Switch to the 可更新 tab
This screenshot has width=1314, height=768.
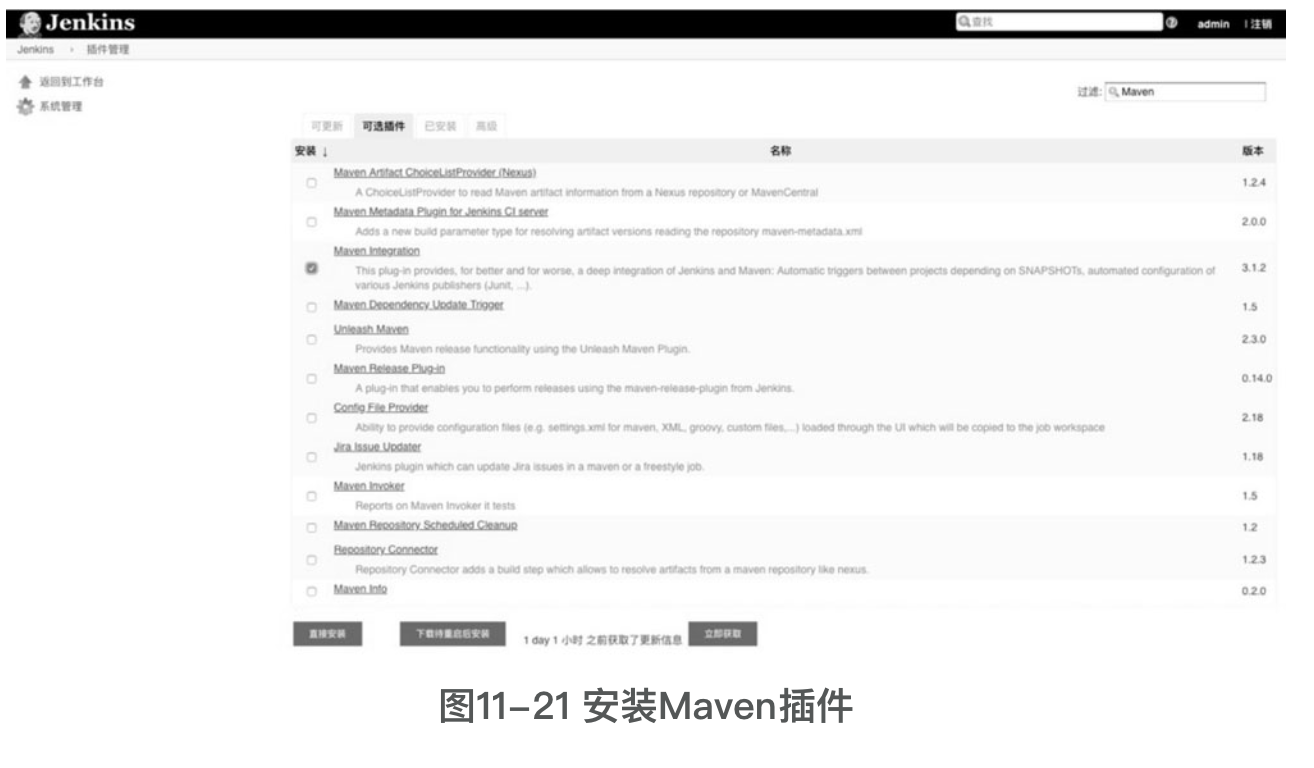pyautogui.click(x=327, y=126)
